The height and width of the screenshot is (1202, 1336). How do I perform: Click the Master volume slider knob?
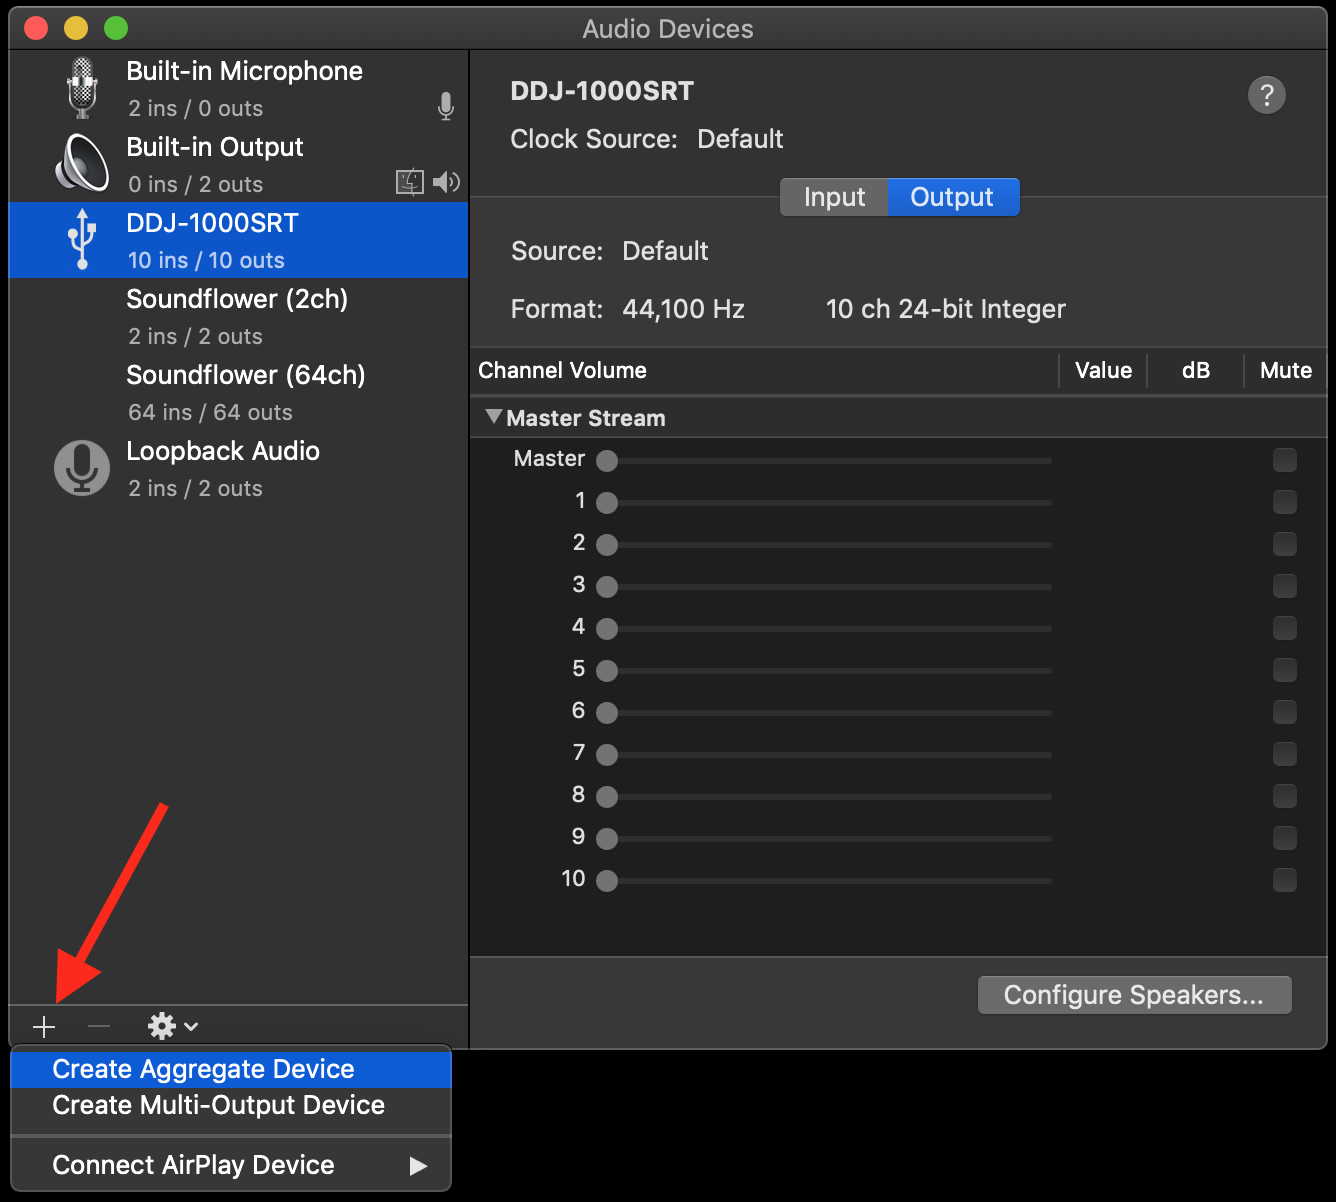pos(607,461)
